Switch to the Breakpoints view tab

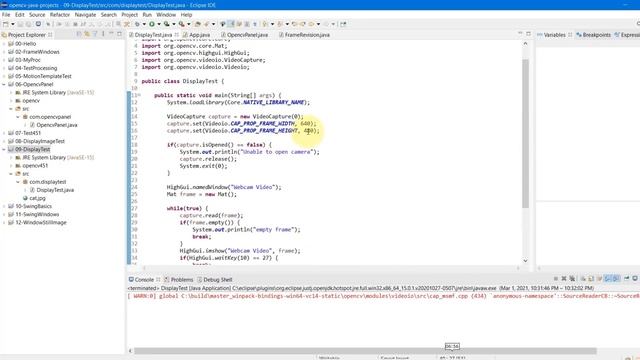pos(594,35)
